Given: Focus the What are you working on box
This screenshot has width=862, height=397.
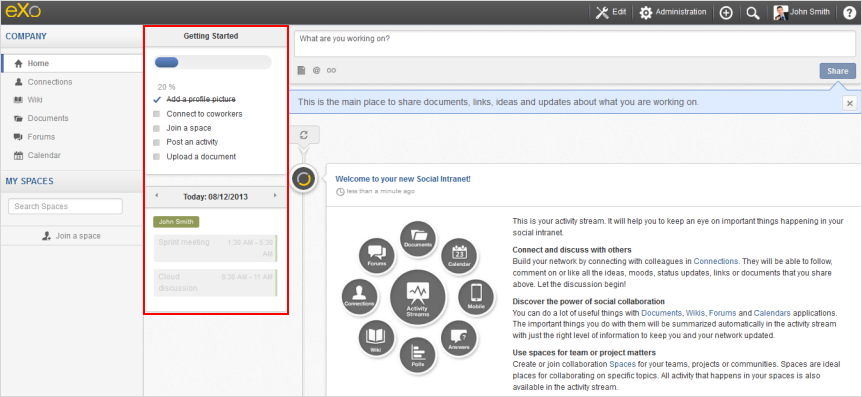Looking at the screenshot, I should click(575, 43).
